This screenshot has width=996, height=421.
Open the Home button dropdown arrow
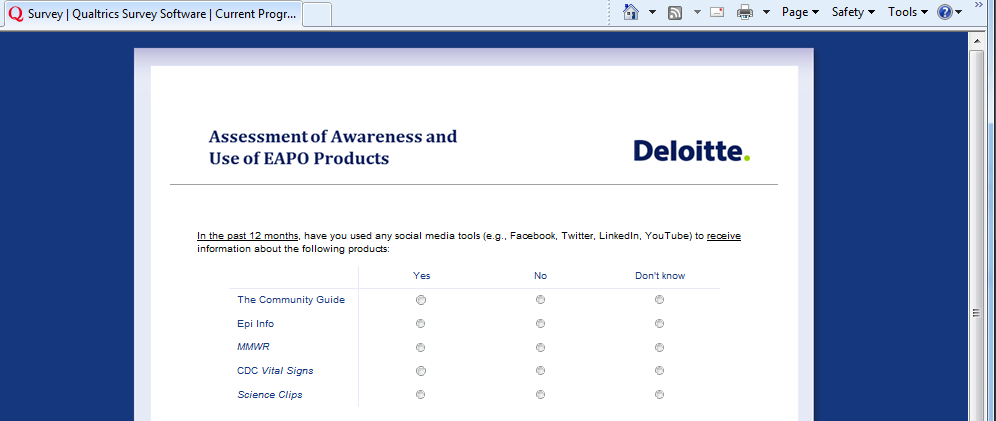(x=652, y=12)
